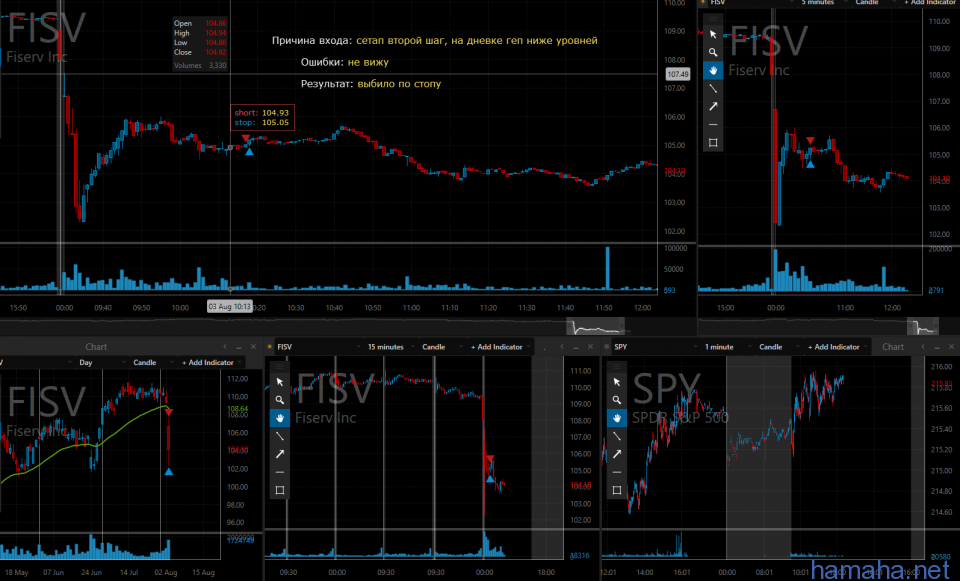Click the blue exit triangle on main FISV chart
The height and width of the screenshot is (581, 960).
pos(250,151)
